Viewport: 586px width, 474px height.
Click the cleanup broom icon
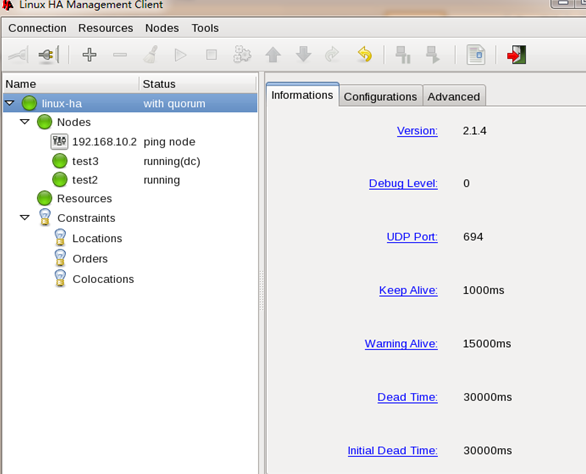151,55
